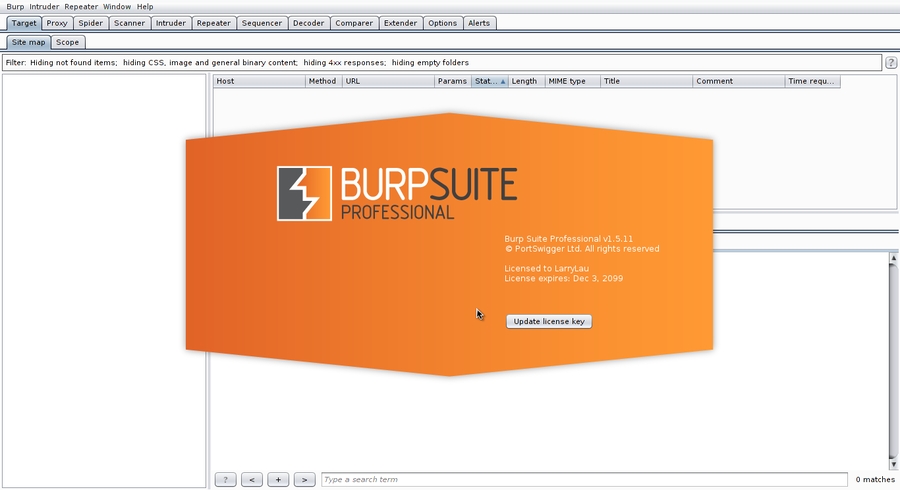Click the plus search options button
The height and width of the screenshot is (490, 900).
pos(278,480)
